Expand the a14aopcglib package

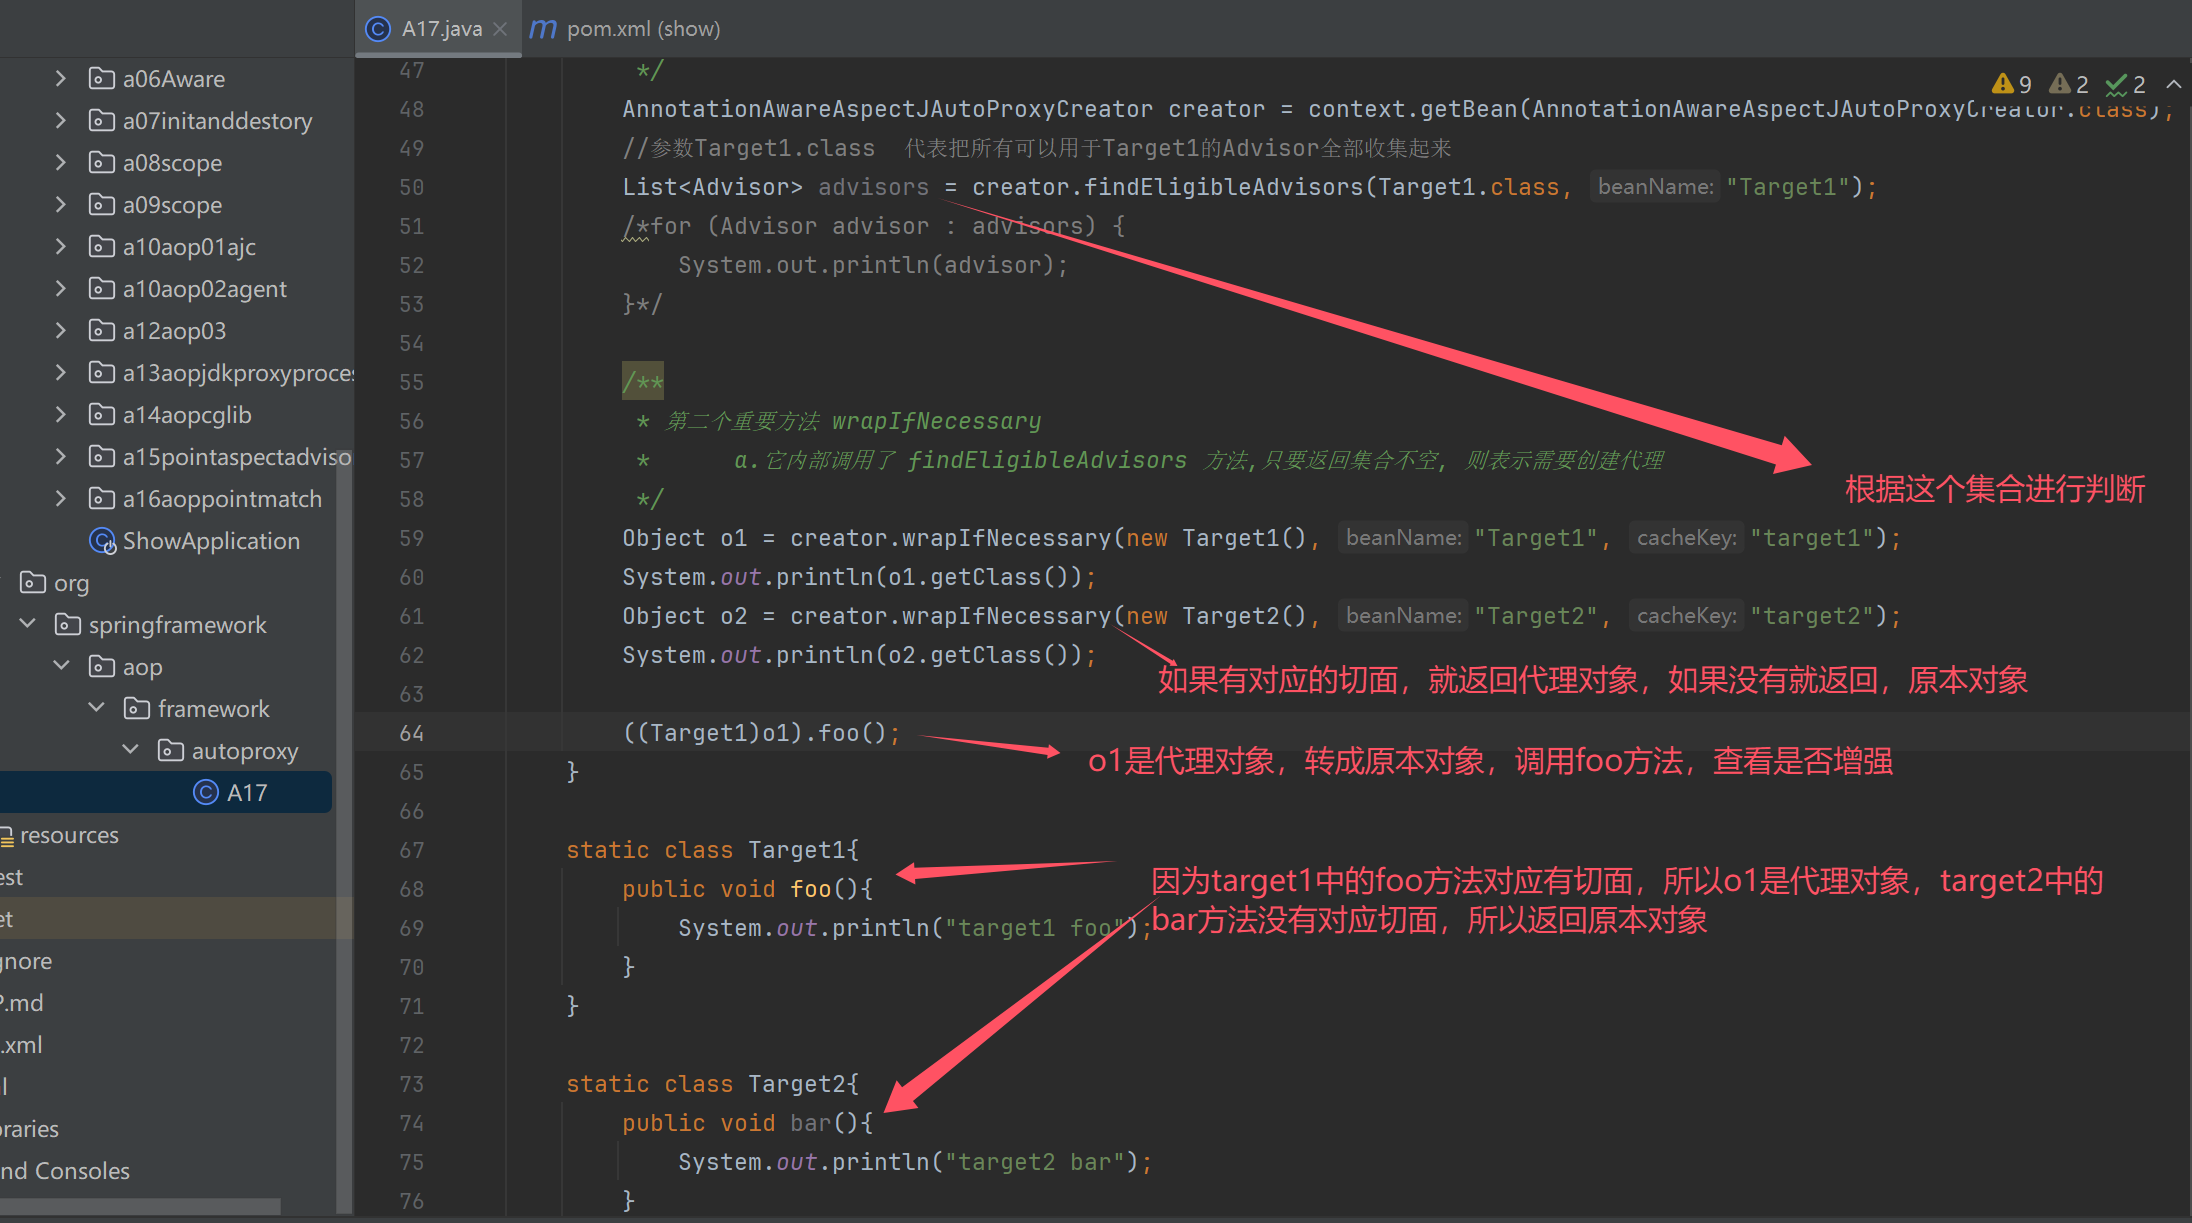pos(61,414)
